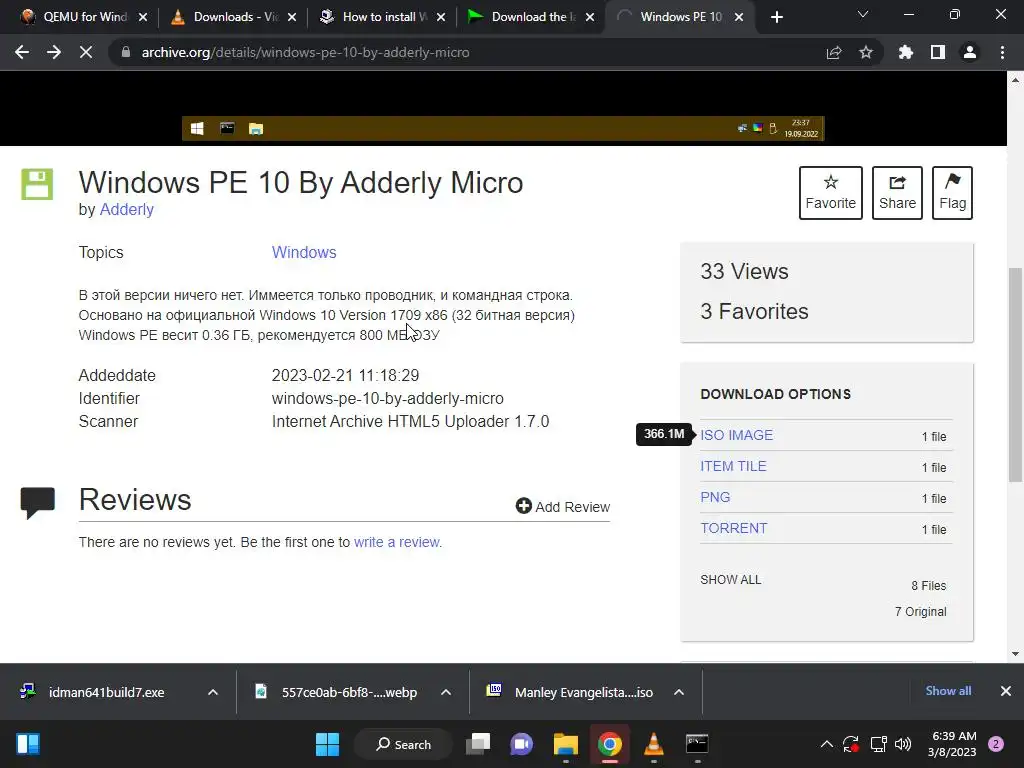Stop loading the page

point(86,52)
